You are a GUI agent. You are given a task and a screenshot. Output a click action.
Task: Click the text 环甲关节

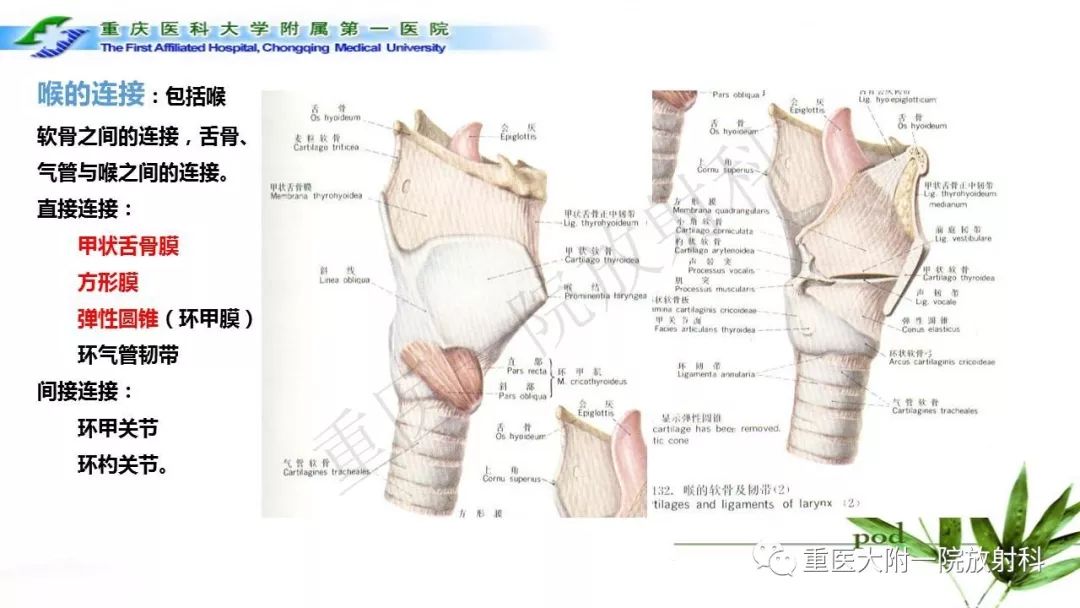[118, 428]
